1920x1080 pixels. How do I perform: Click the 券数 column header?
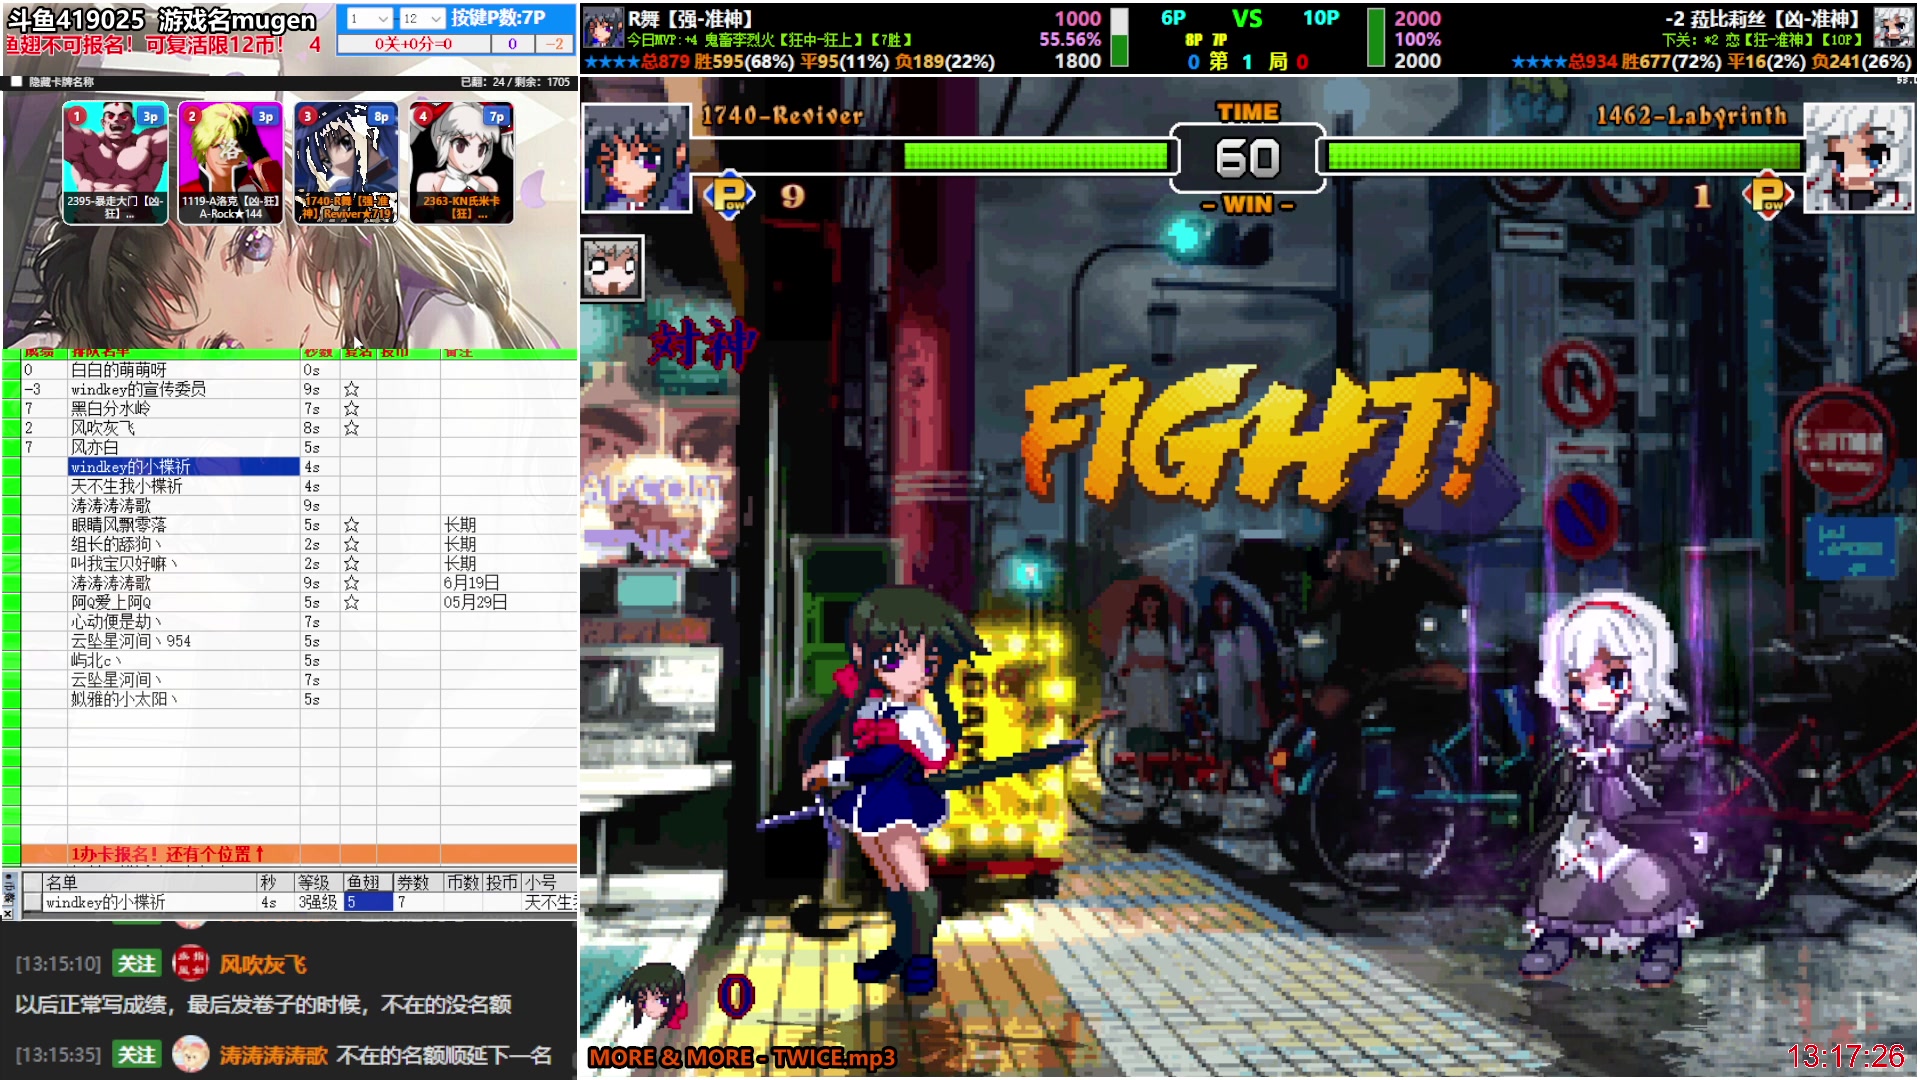click(x=417, y=882)
